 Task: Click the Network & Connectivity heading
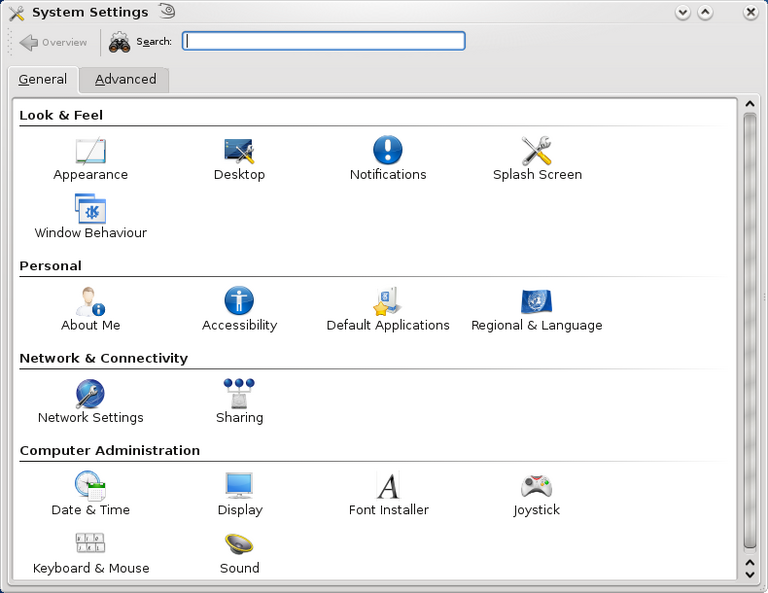pos(103,358)
